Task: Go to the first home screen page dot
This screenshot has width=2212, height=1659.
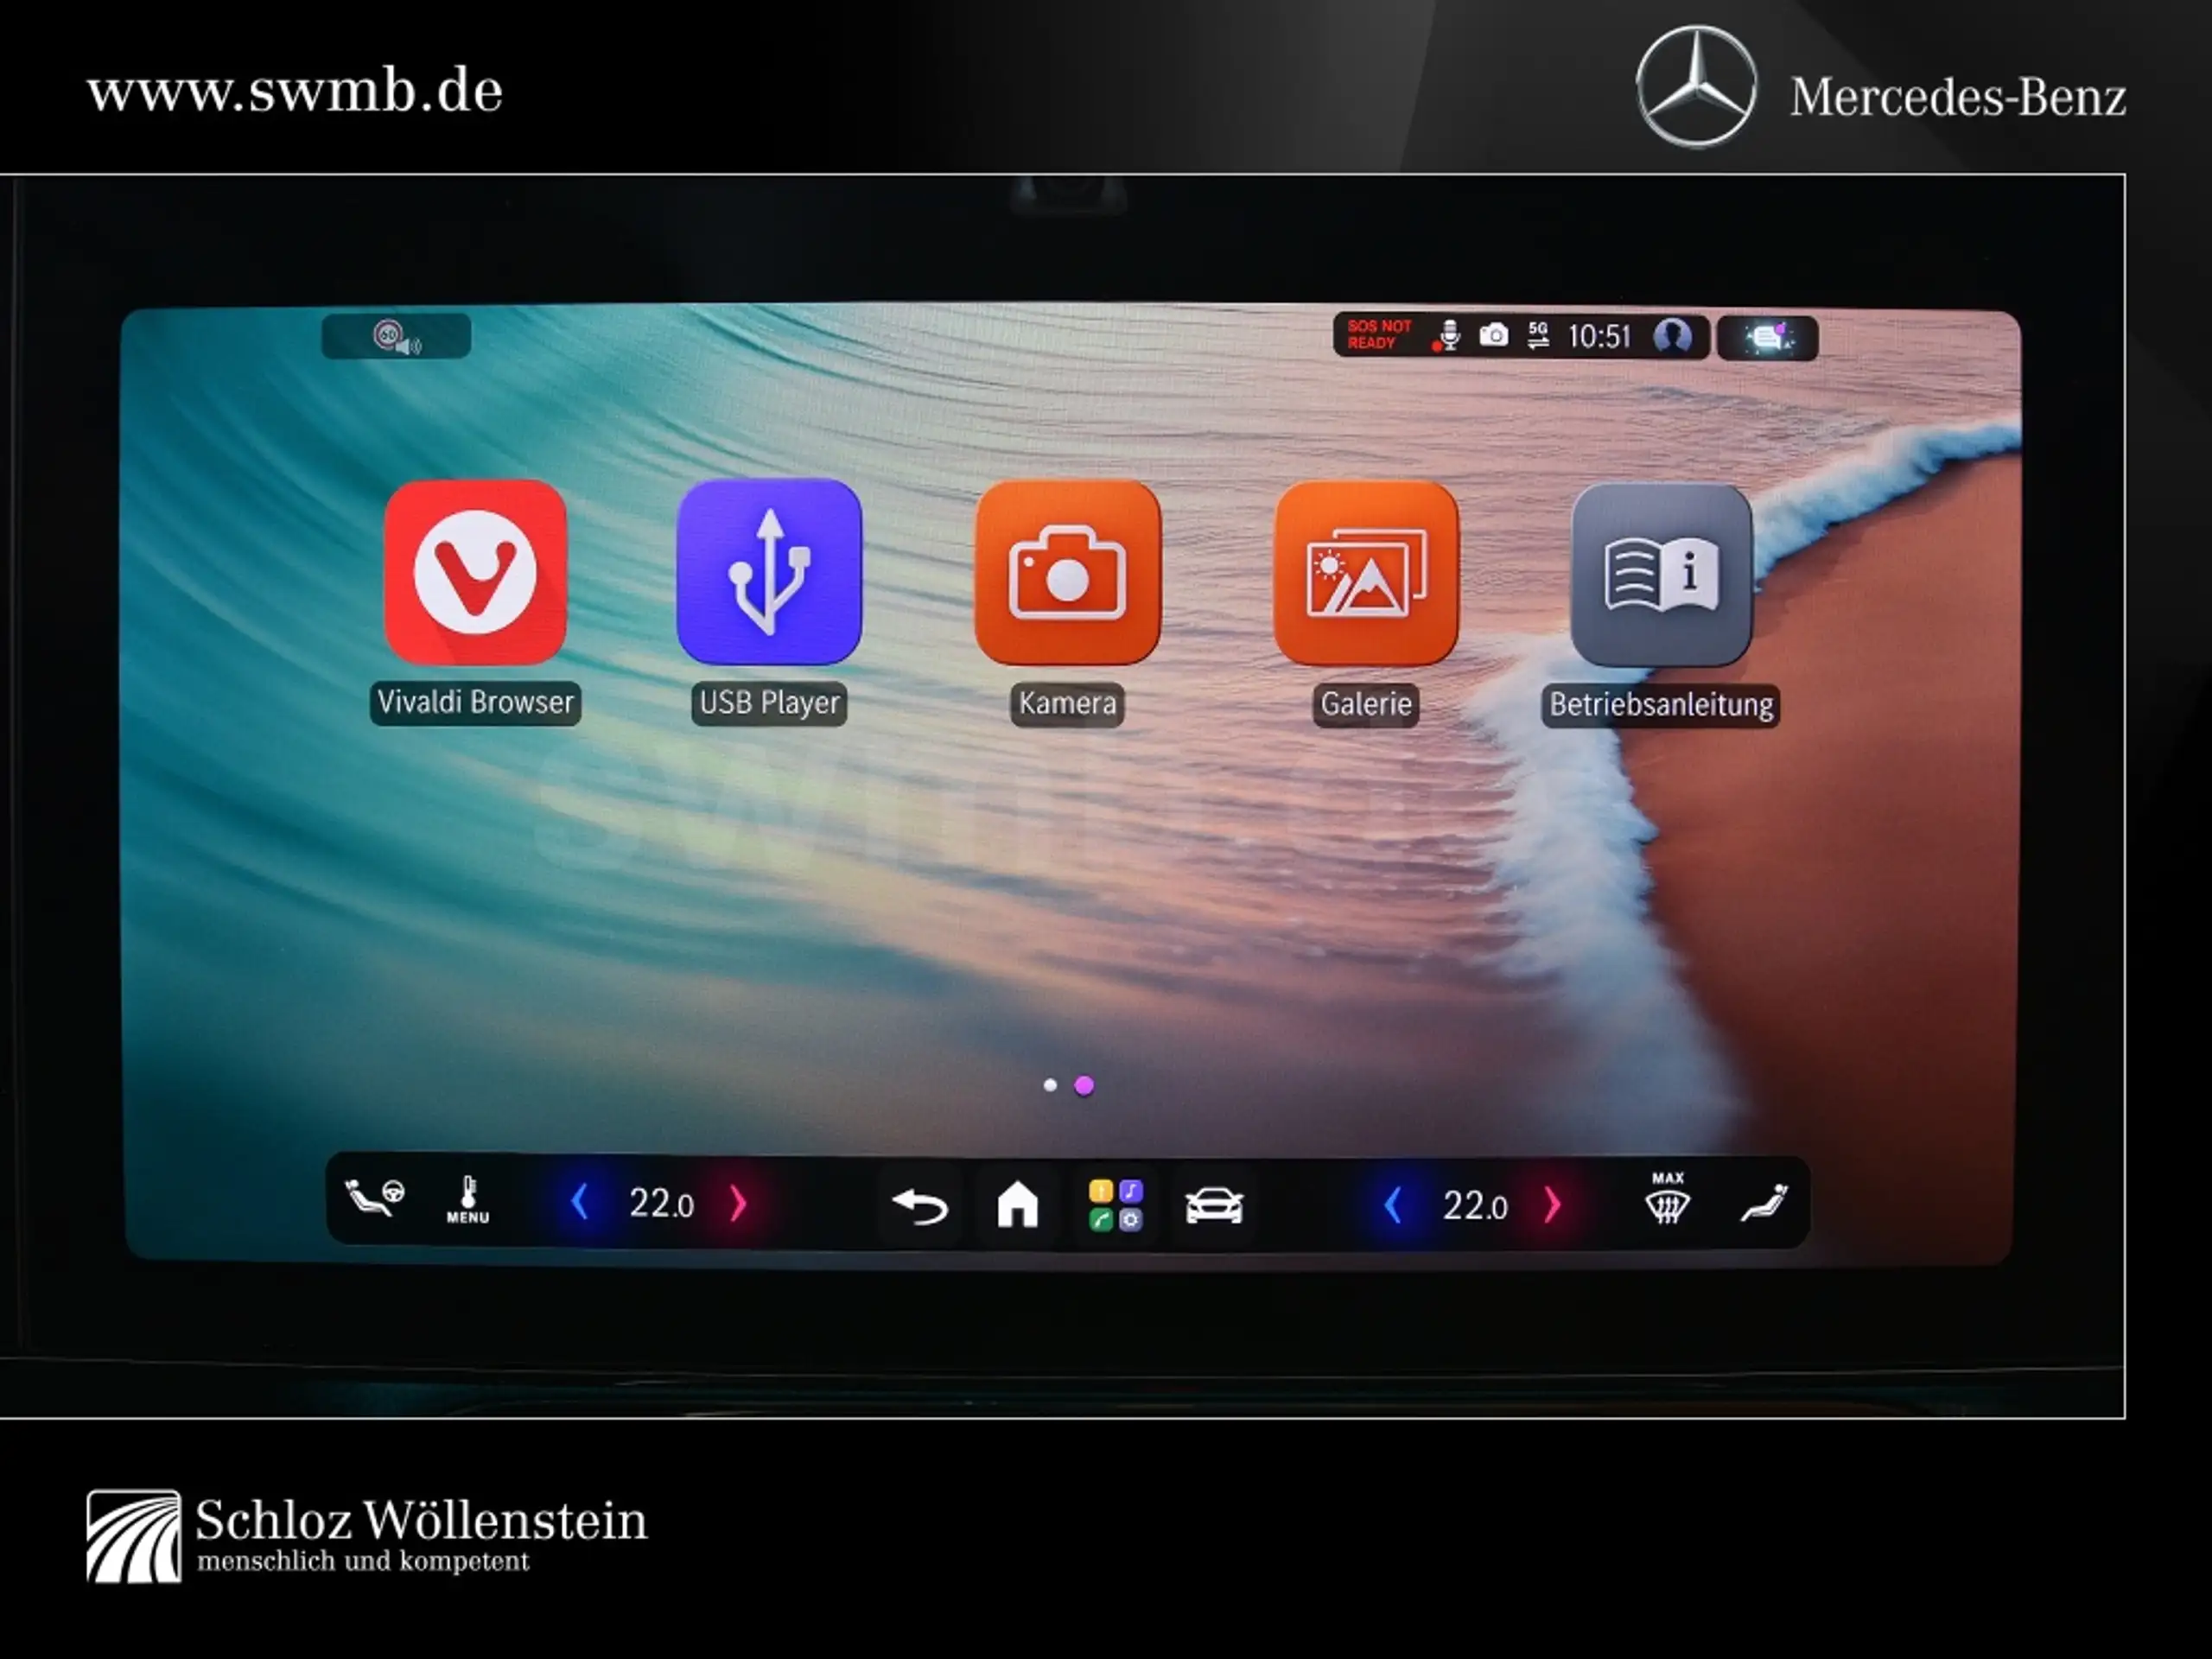Action: coord(1050,1085)
